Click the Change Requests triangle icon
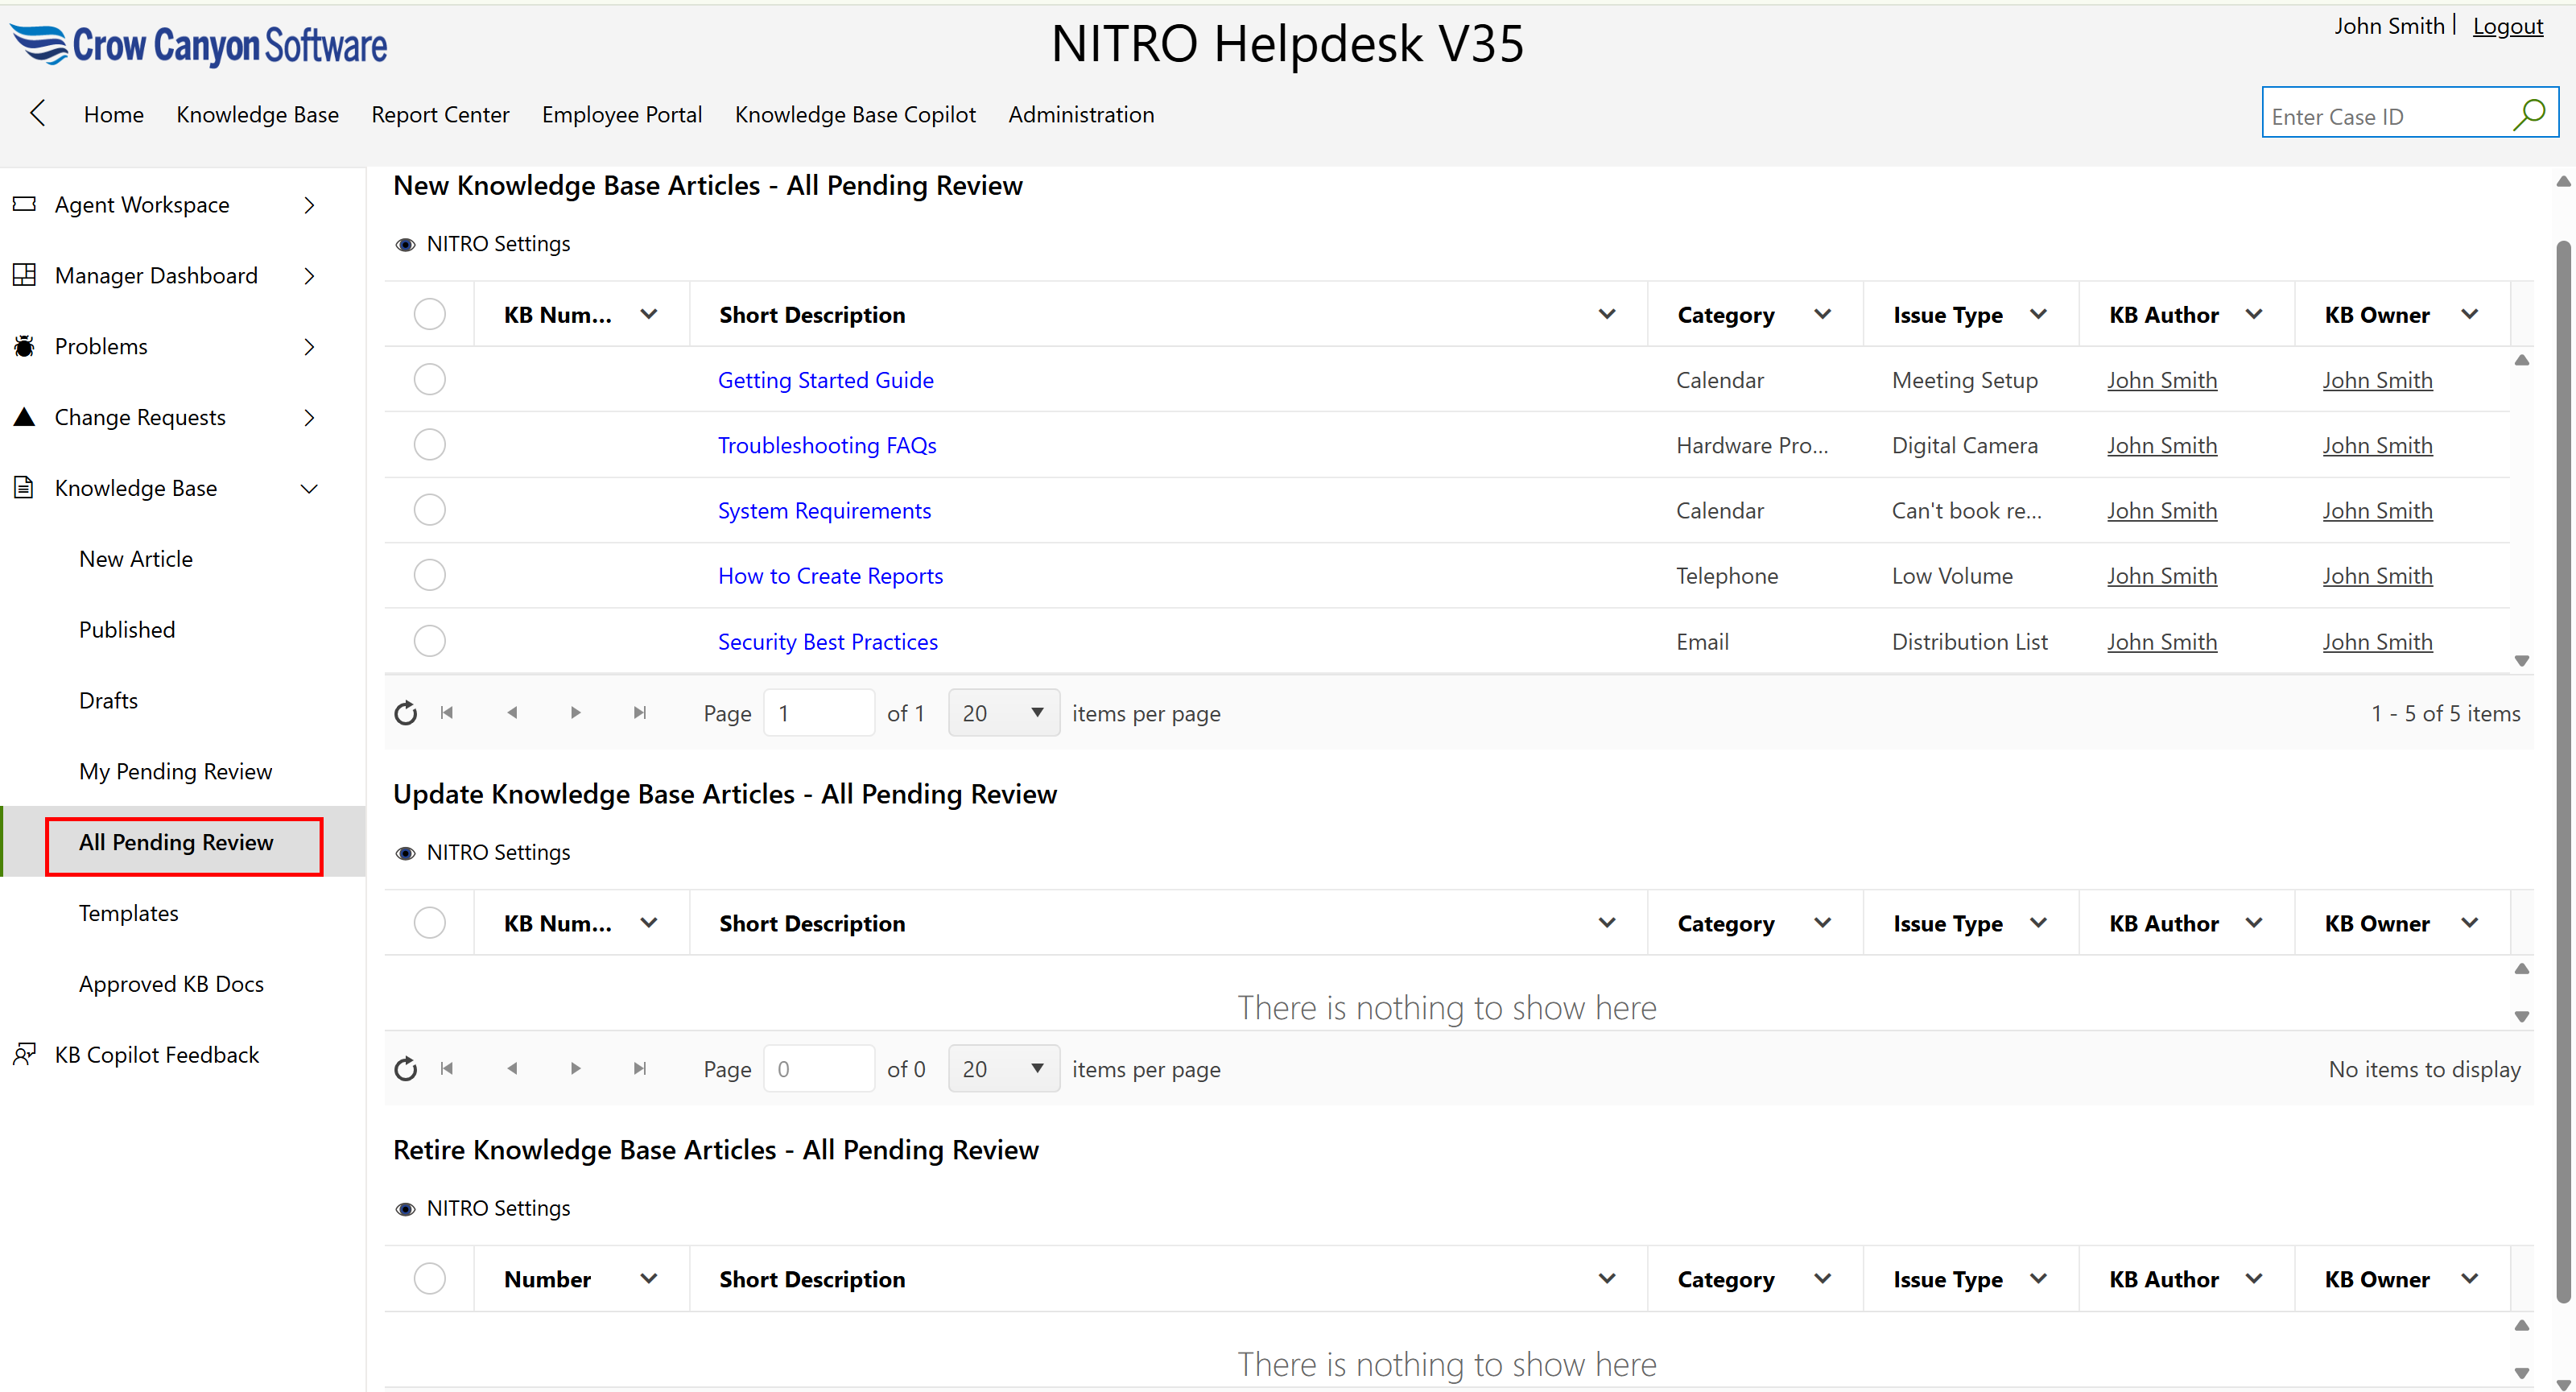 [24, 417]
